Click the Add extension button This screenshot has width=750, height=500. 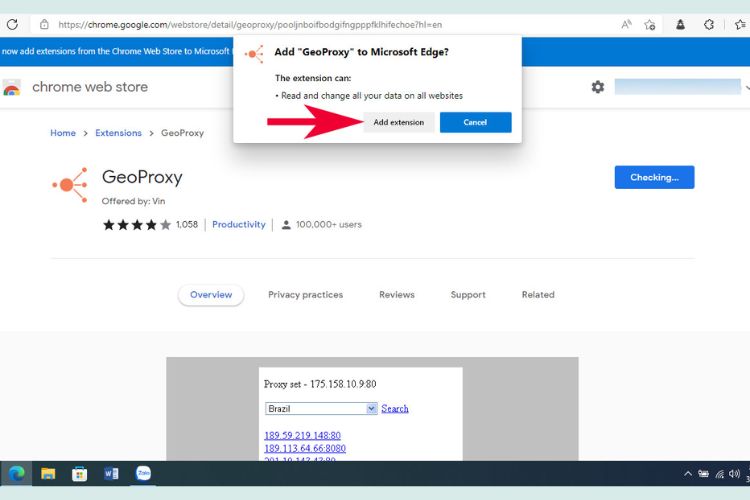tap(399, 122)
